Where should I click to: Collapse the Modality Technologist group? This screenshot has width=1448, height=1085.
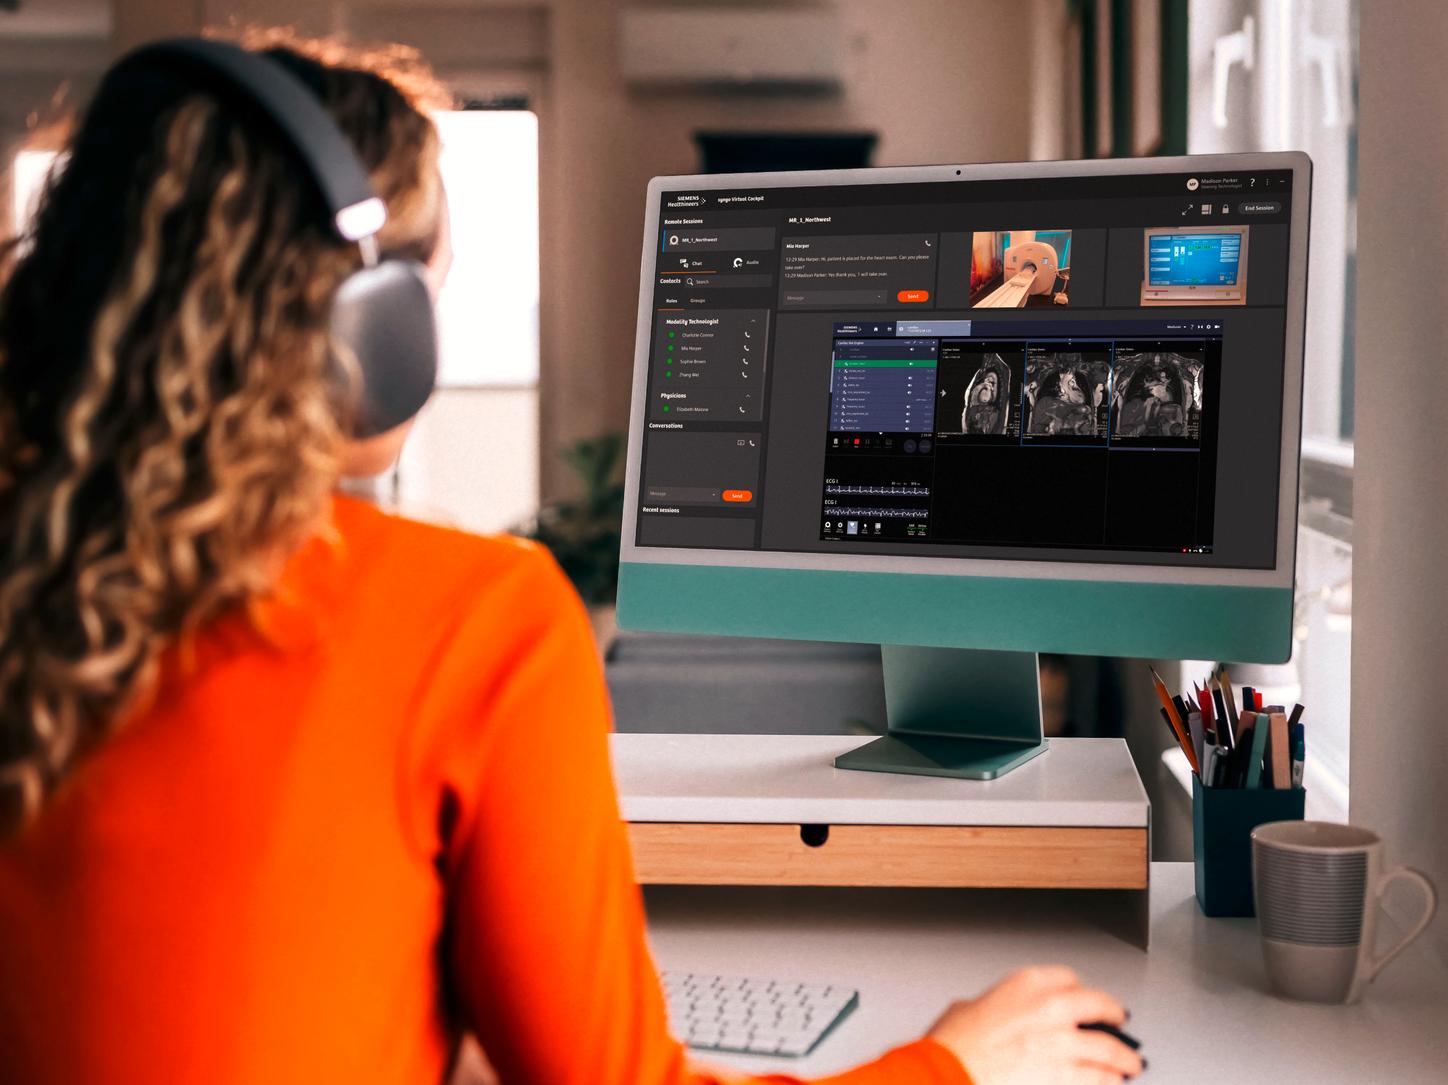753,321
